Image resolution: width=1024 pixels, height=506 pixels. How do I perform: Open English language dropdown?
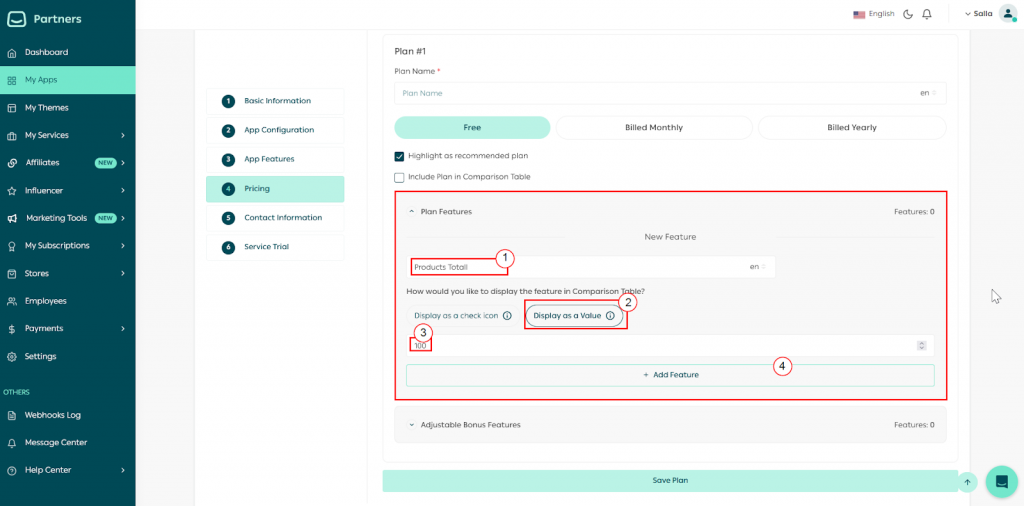tap(874, 14)
